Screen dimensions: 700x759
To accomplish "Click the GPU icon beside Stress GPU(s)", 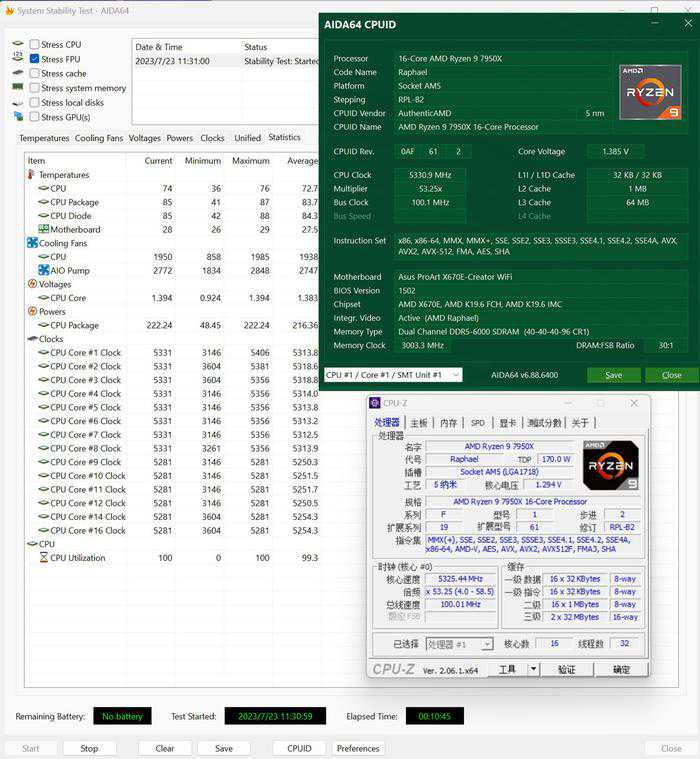I will (18, 117).
